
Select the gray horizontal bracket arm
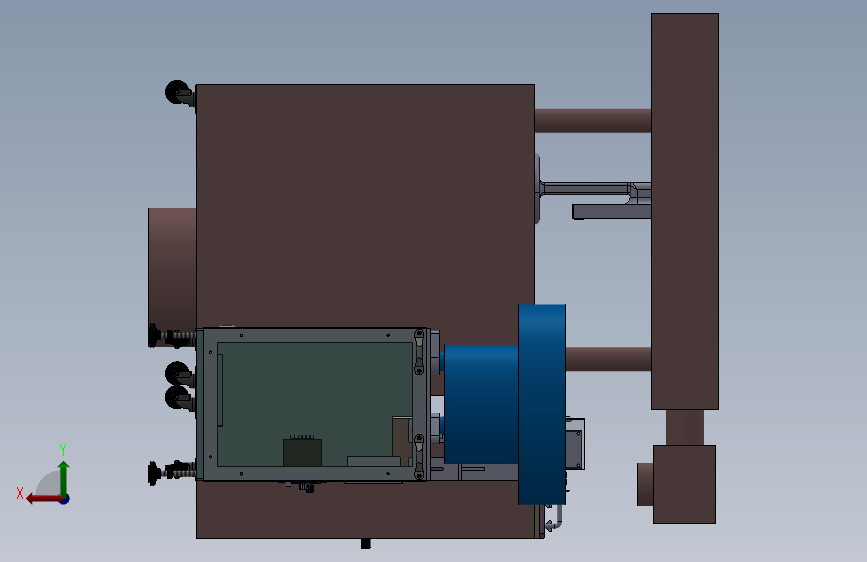tap(612, 212)
